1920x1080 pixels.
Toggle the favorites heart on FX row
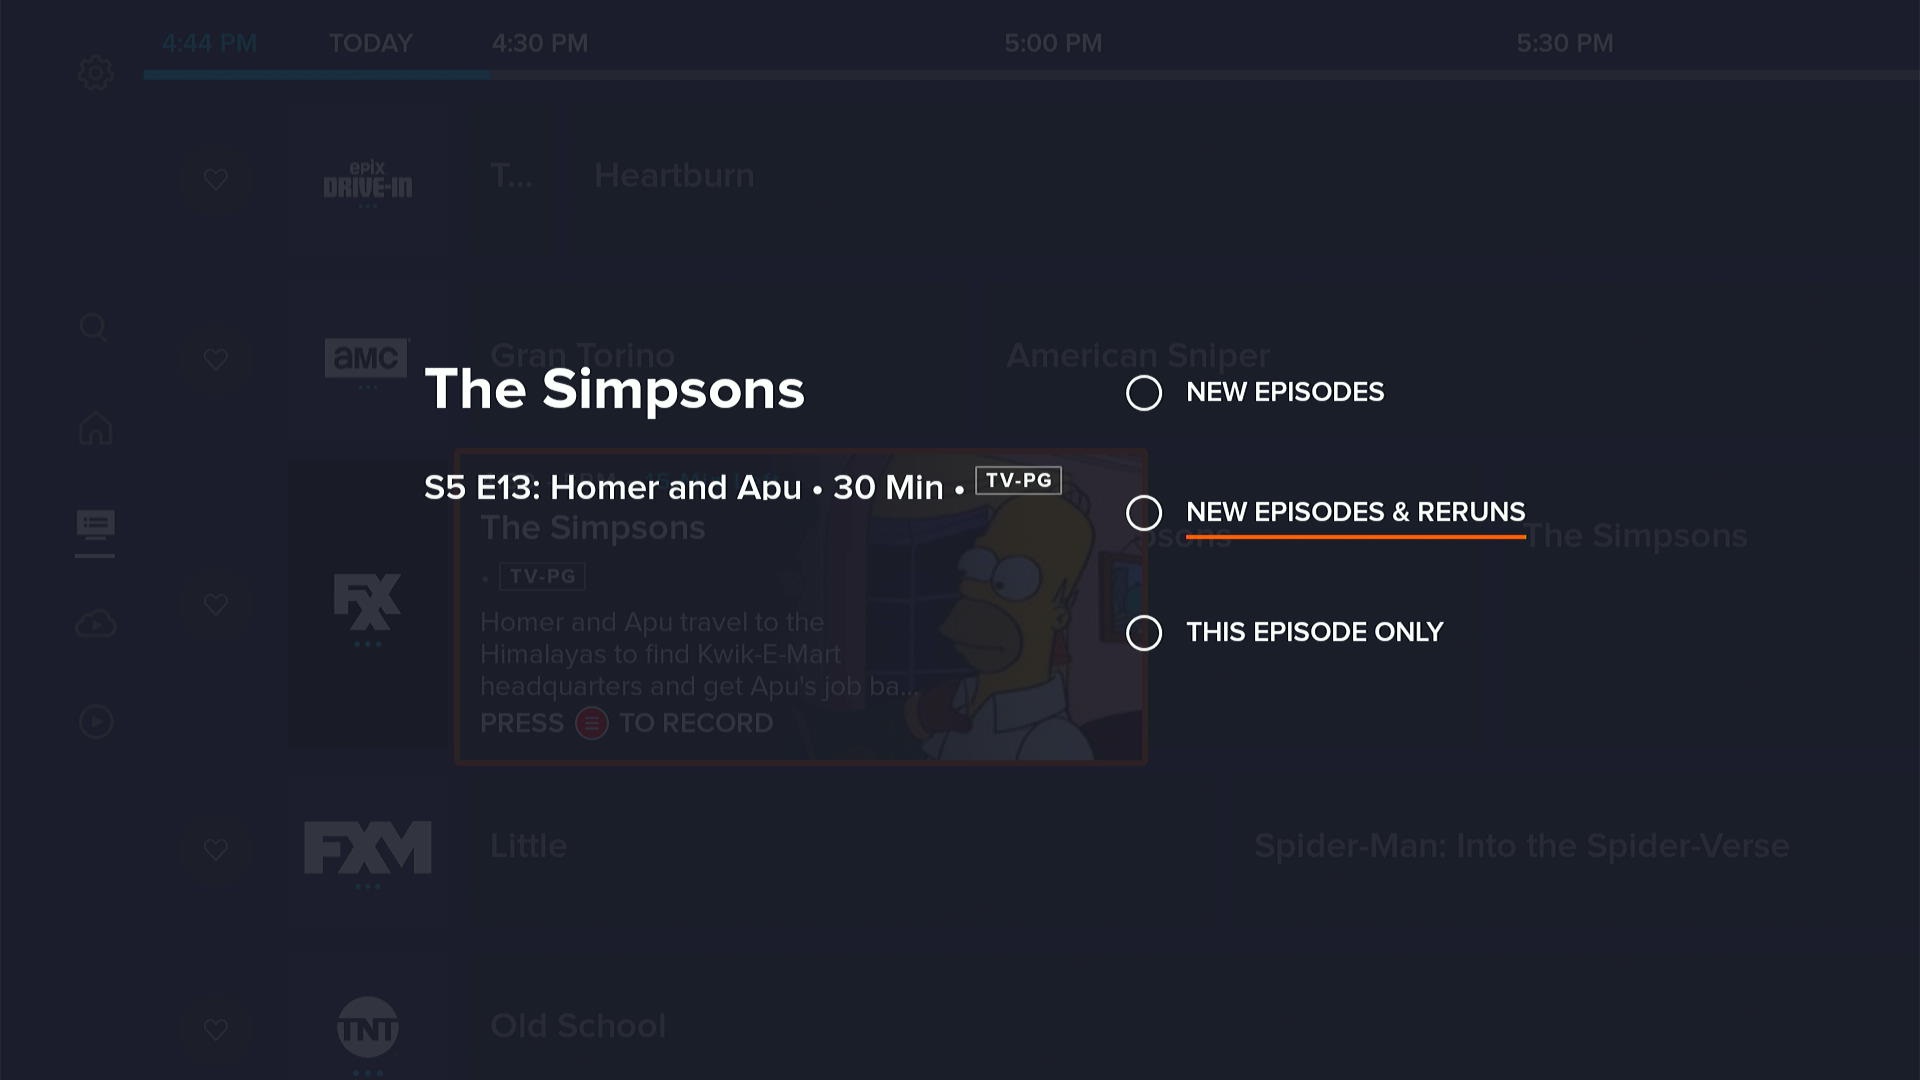(x=215, y=605)
